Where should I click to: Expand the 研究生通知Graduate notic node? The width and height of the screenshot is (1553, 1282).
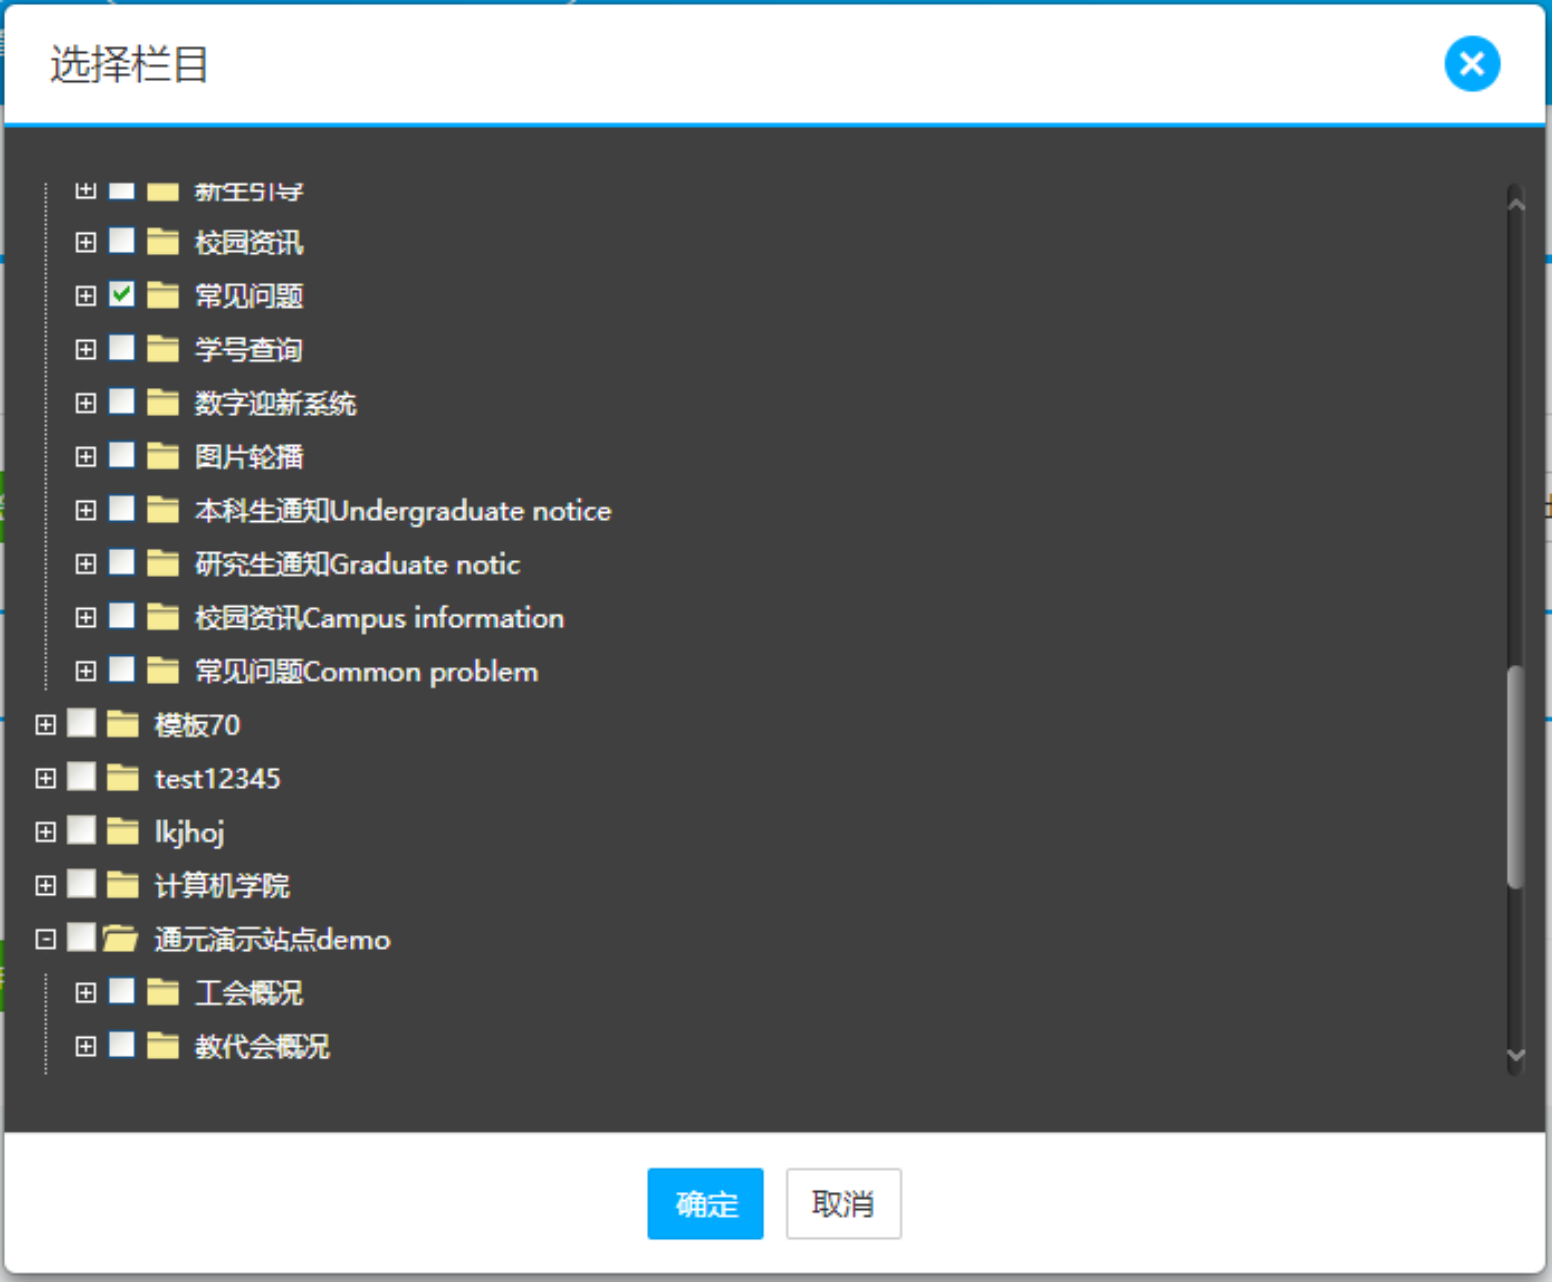click(x=86, y=564)
